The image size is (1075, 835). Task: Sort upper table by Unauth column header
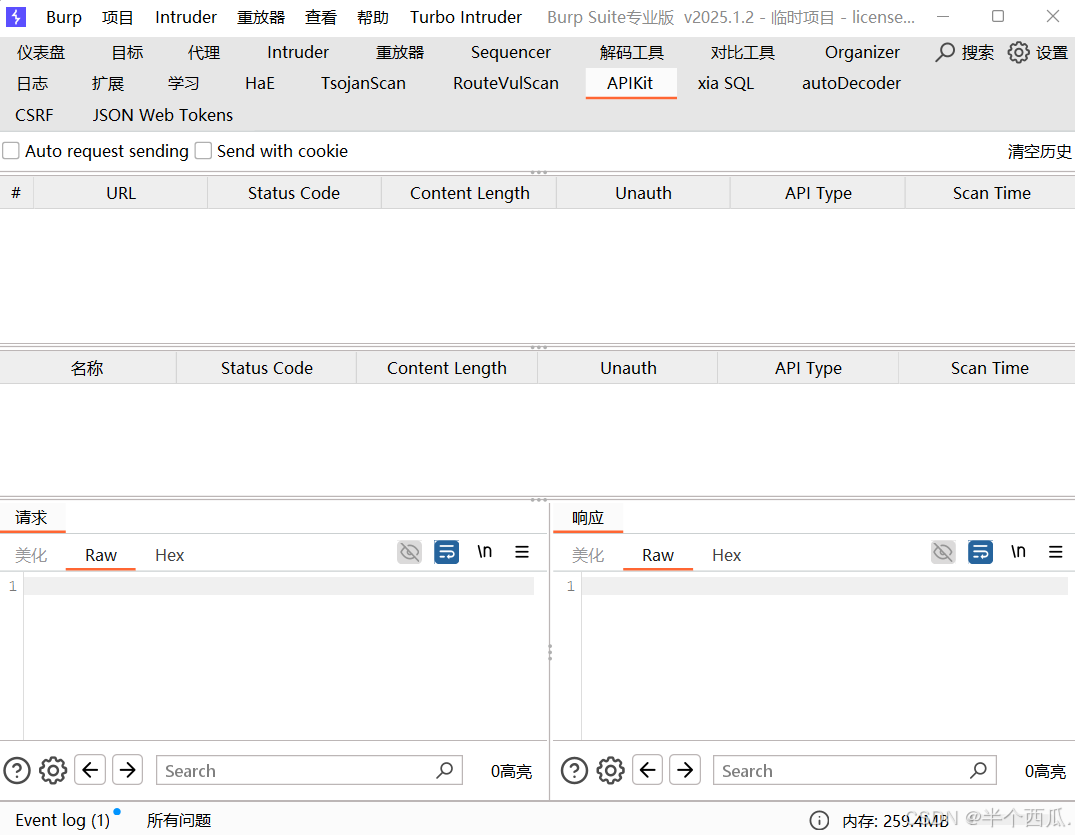coord(643,193)
